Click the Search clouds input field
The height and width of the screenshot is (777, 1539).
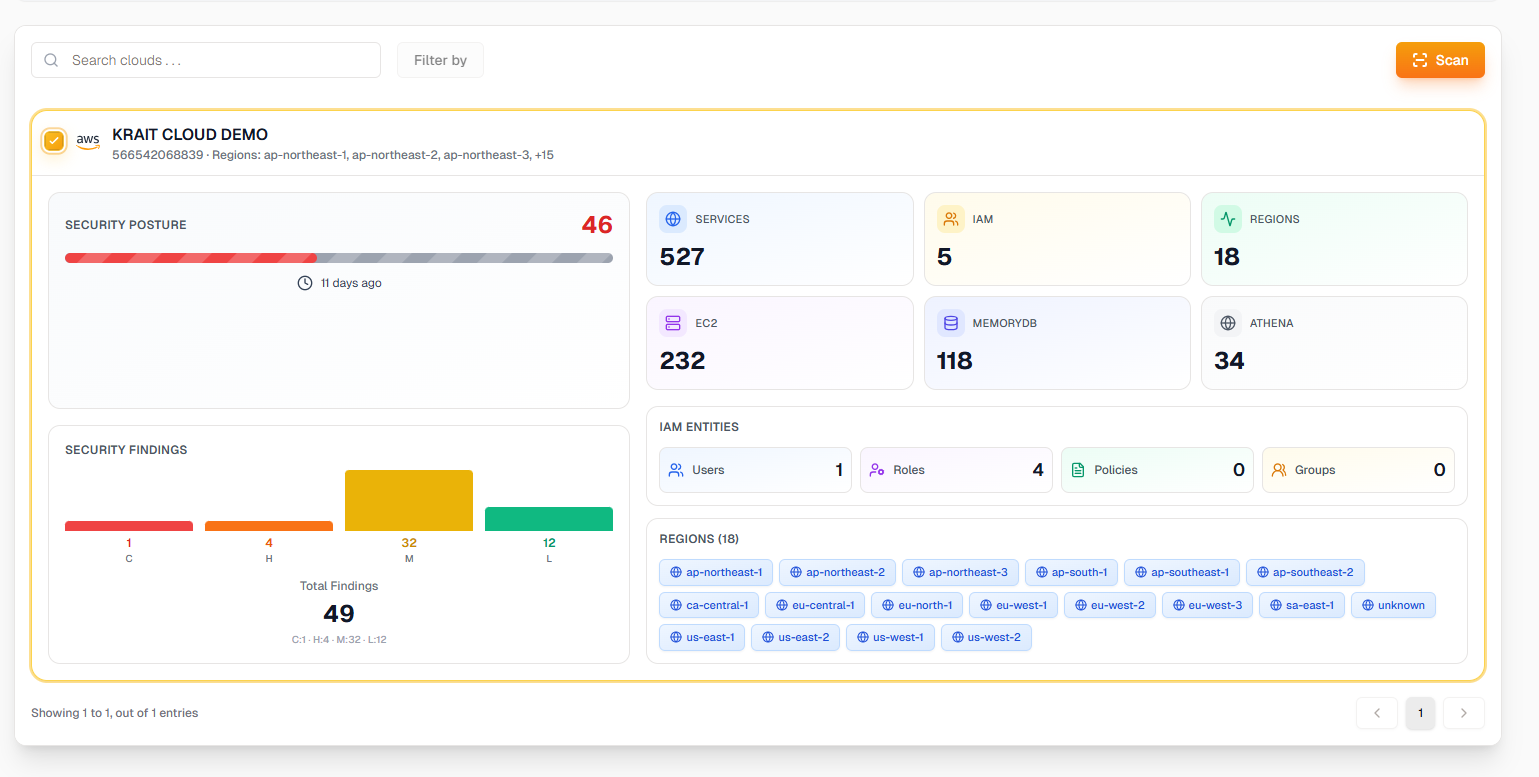click(x=206, y=60)
